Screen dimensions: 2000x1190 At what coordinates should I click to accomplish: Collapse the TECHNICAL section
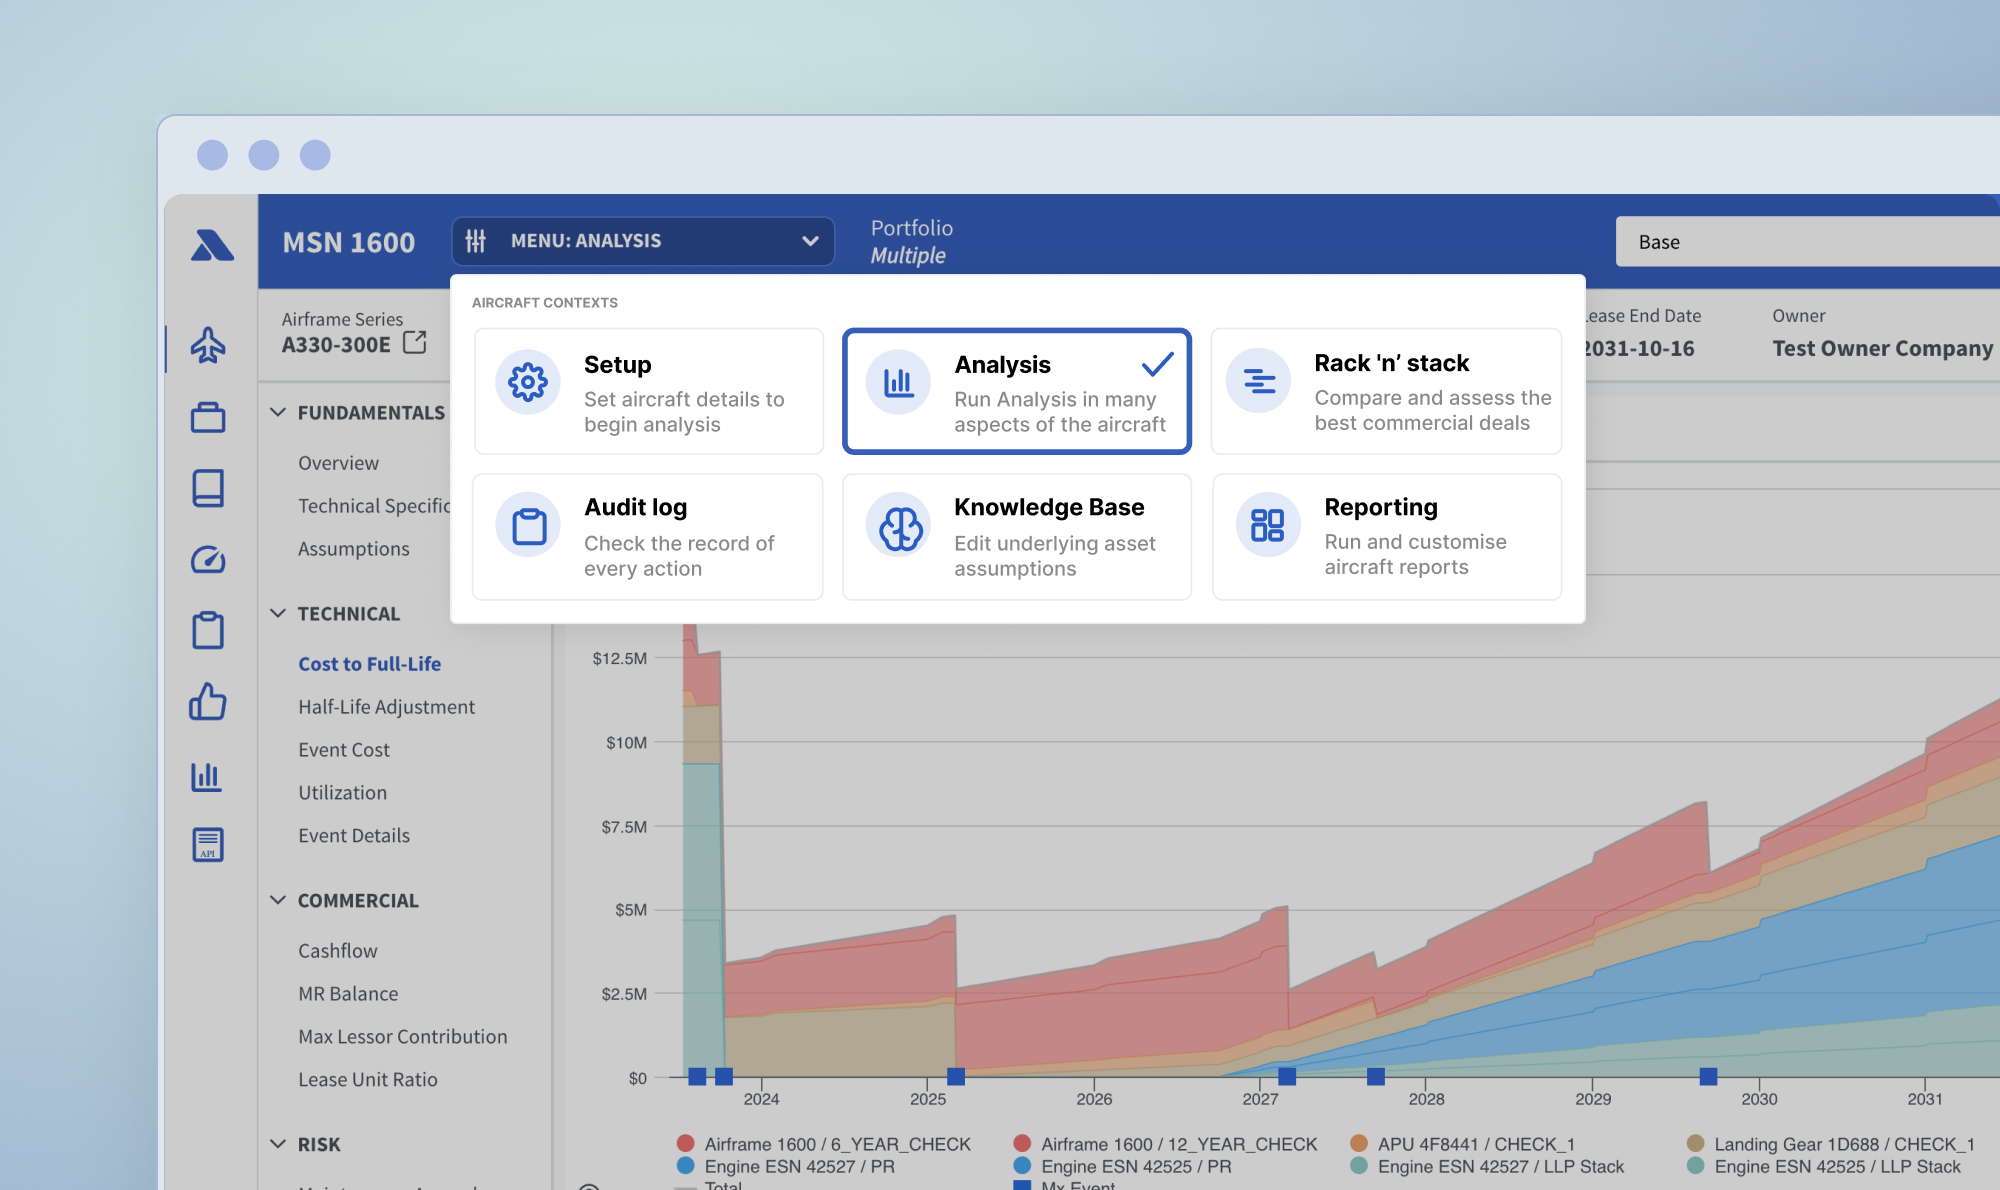[x=278, y=613]
